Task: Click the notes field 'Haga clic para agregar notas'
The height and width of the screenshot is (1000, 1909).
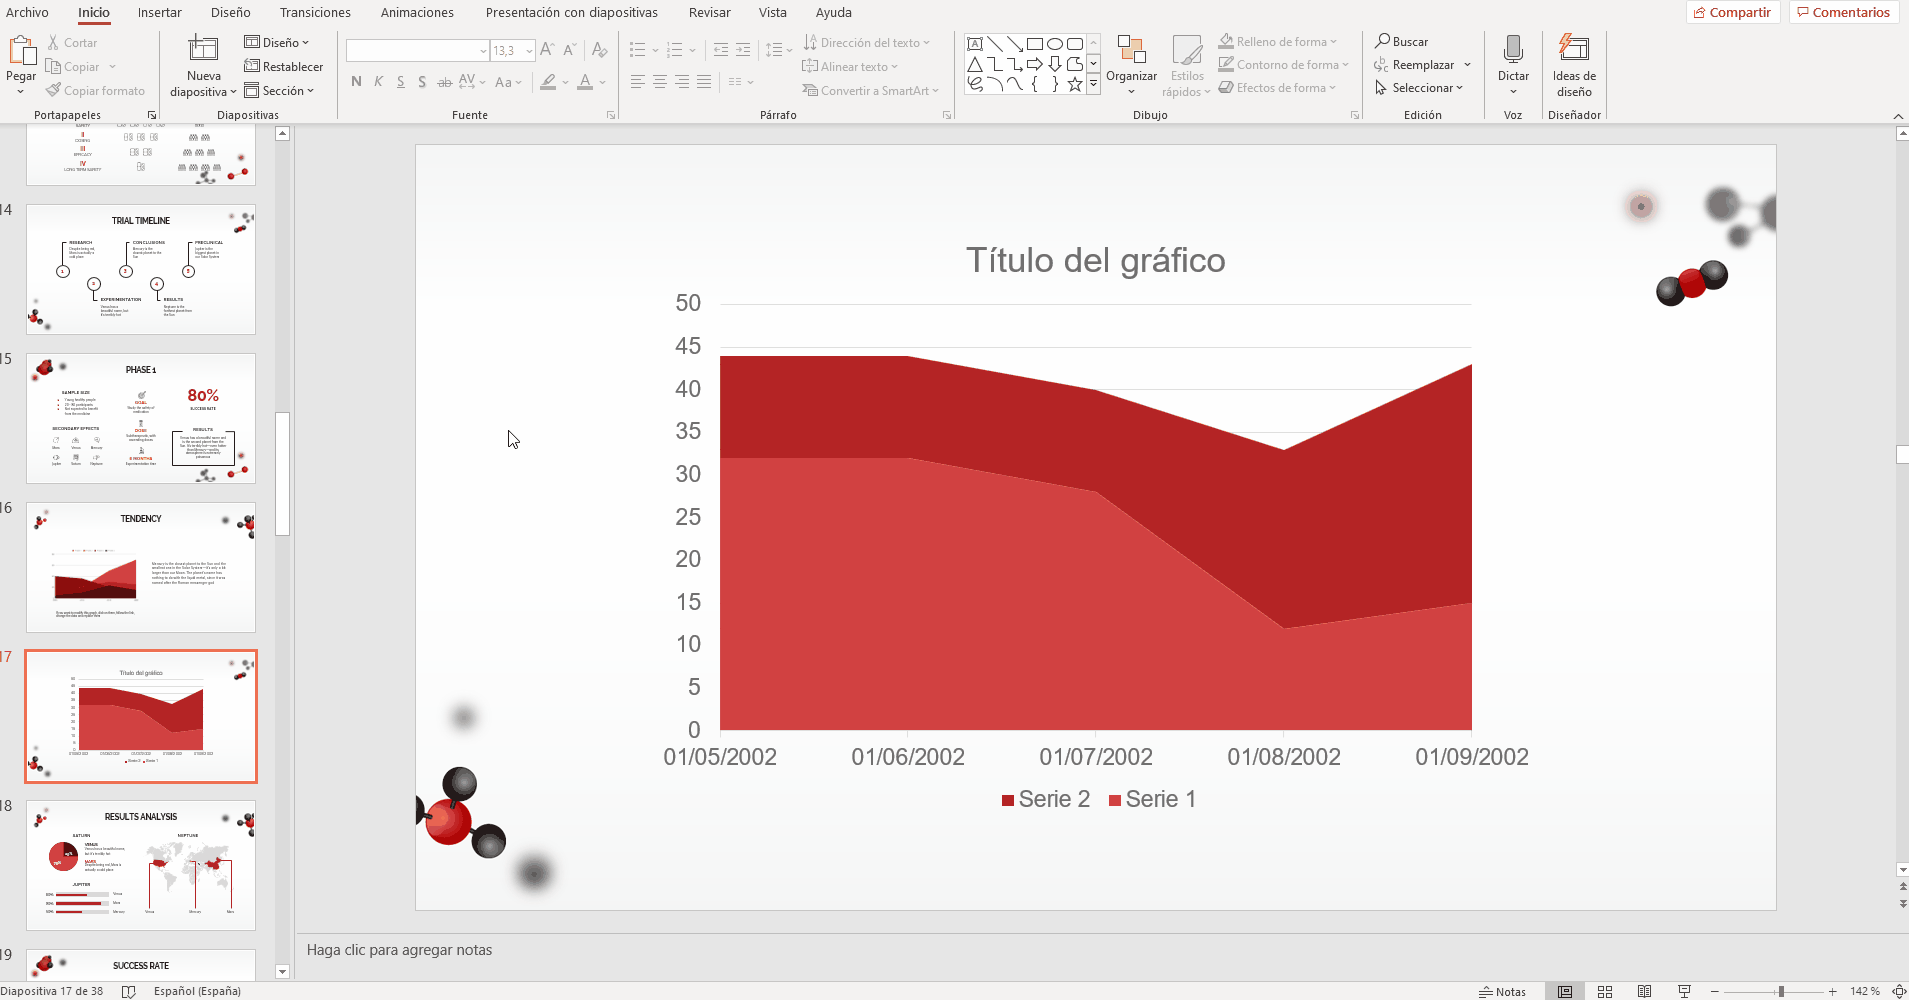Action: 399,950
